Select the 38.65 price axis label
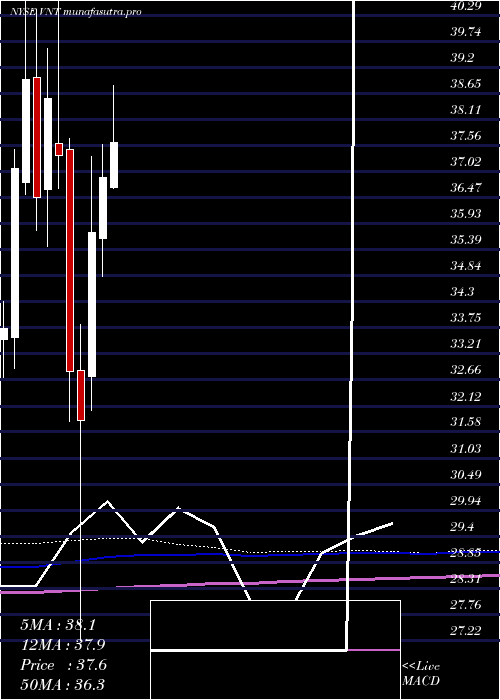The image size is (500, 700). 466,84
